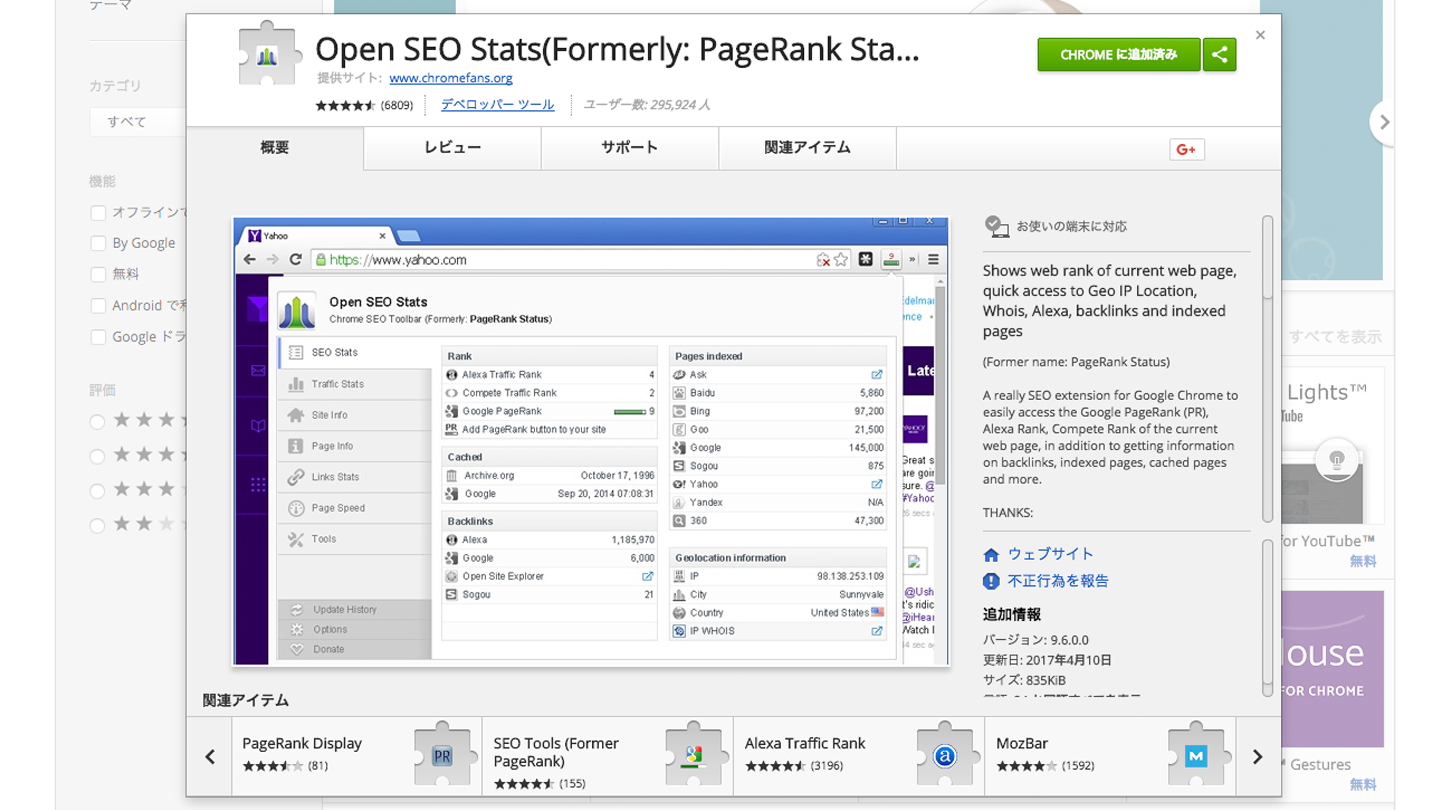1440x810 pixels.
Task: Open the 関連アイテム tab
Action: pos(808,148)
